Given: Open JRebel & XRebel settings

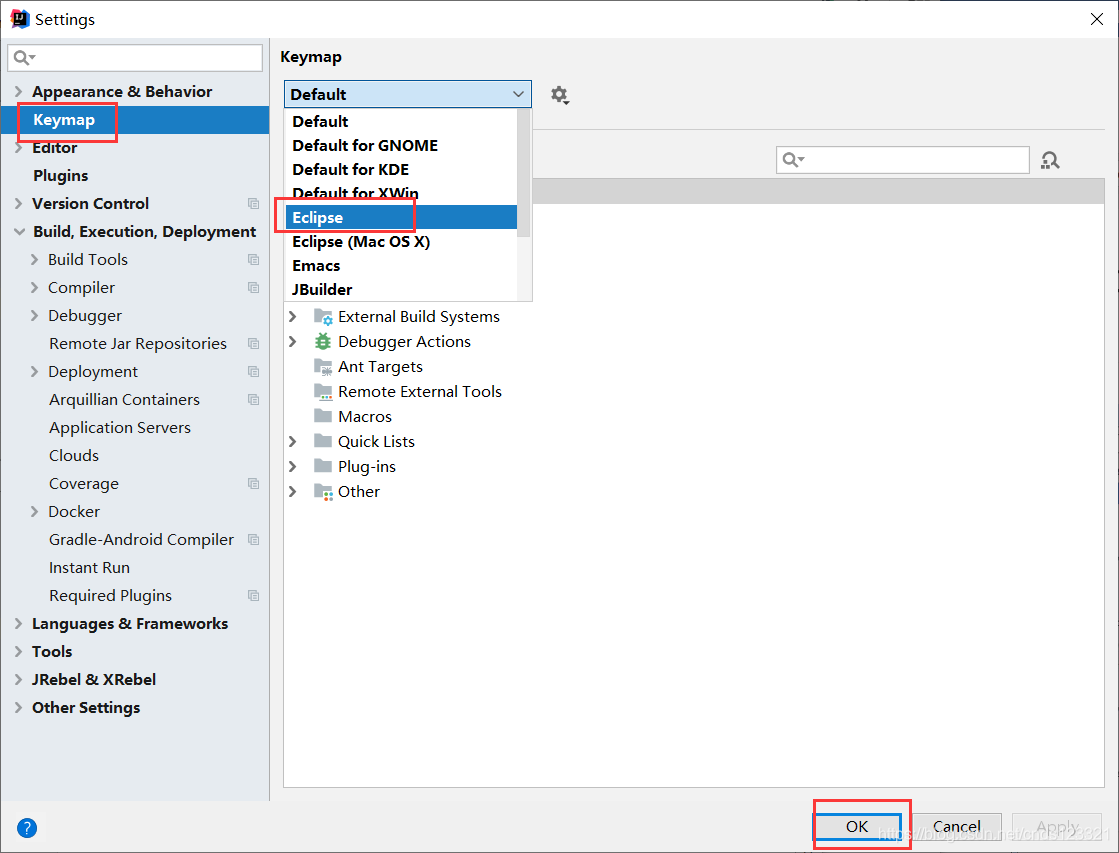Looking at the screenshot, I should point(93,680).
